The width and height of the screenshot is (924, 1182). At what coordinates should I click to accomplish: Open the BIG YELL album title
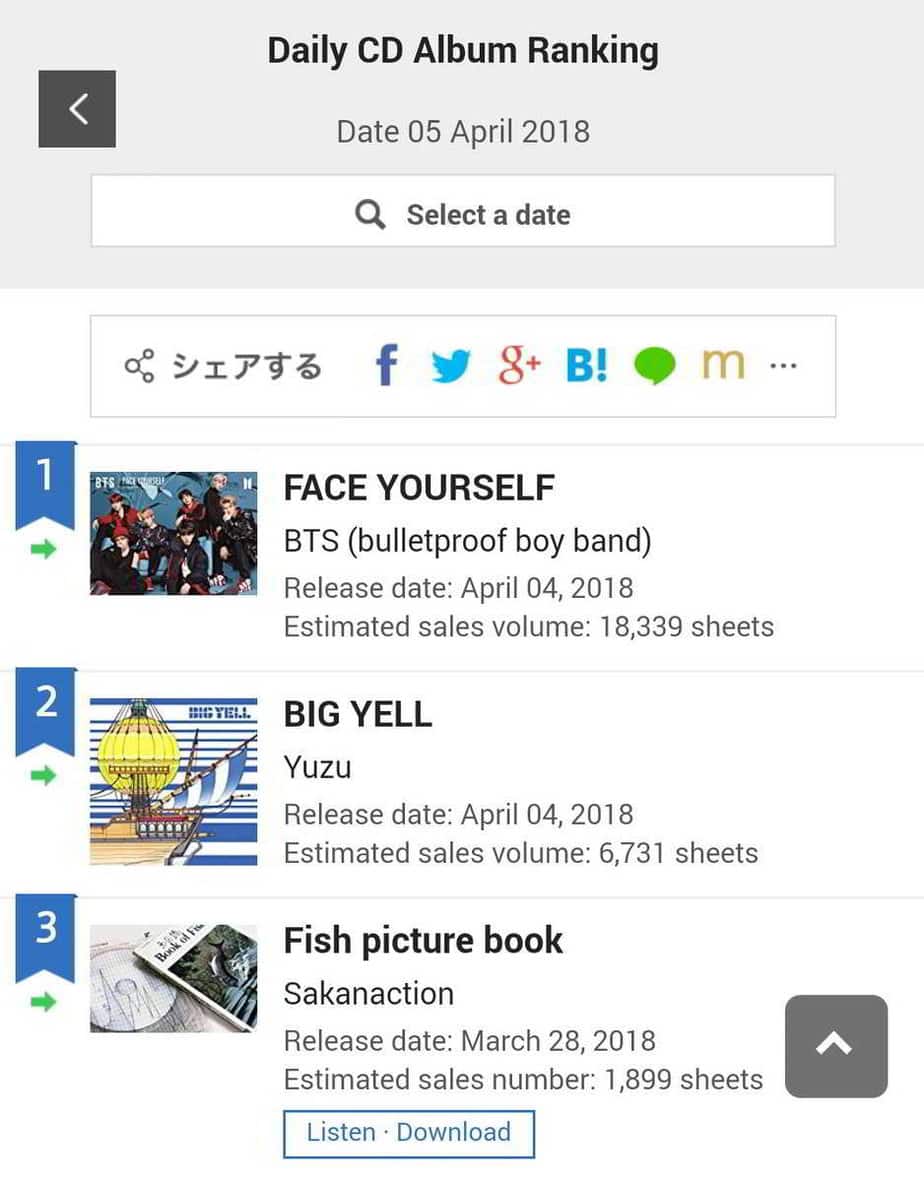click(358, 714)
